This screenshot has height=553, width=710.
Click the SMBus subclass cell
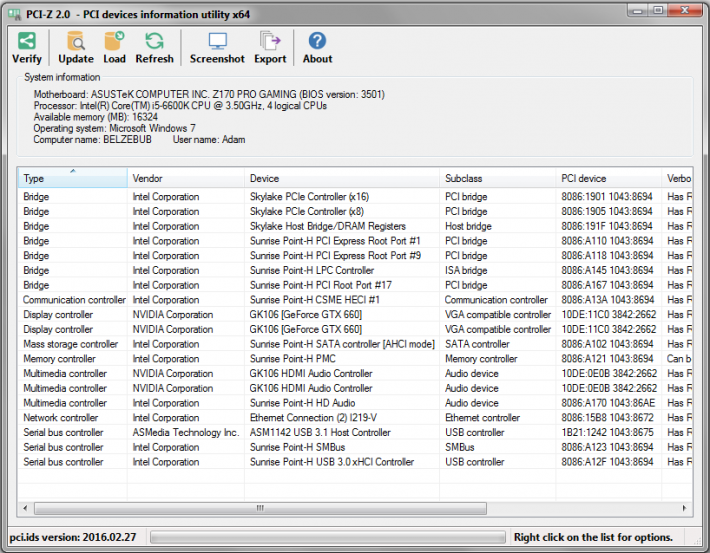click(x=460, y=447)
